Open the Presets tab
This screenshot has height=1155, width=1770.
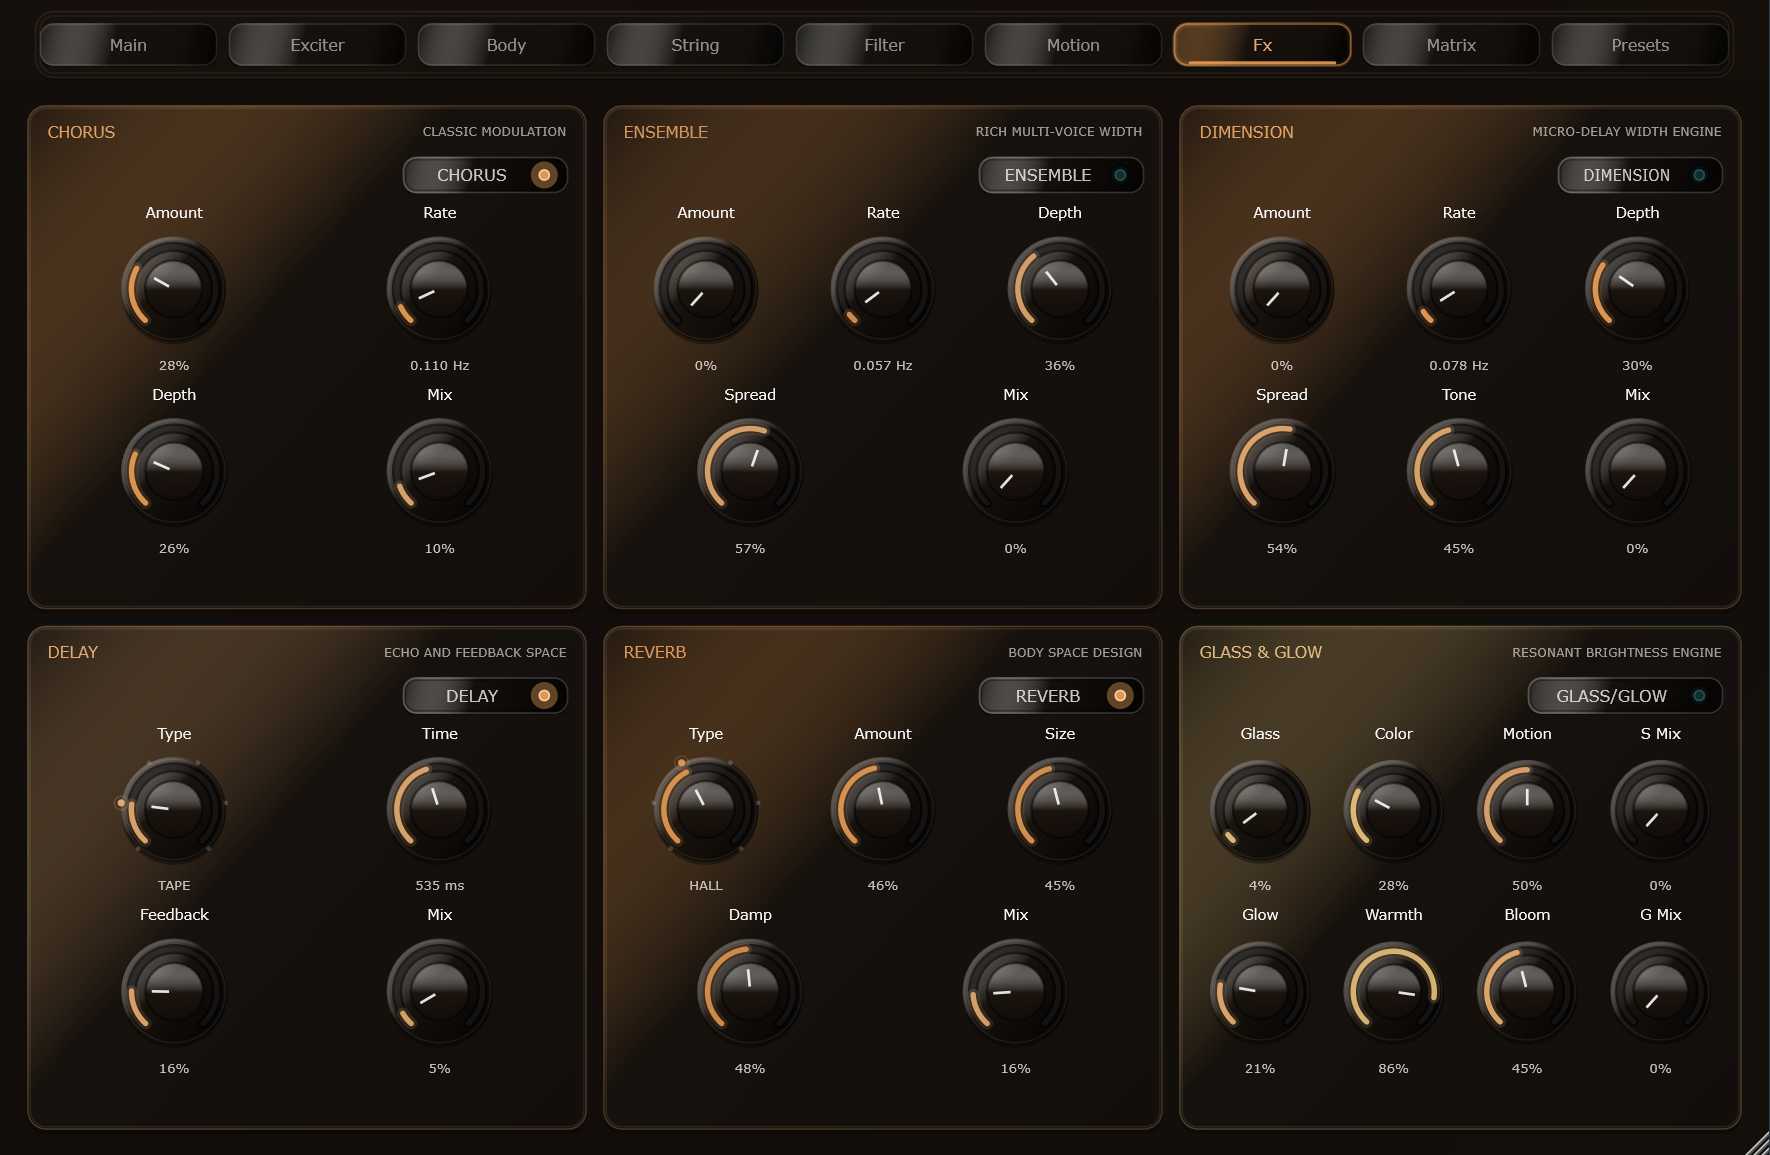pyautogui.click(x=1640, y=45)
